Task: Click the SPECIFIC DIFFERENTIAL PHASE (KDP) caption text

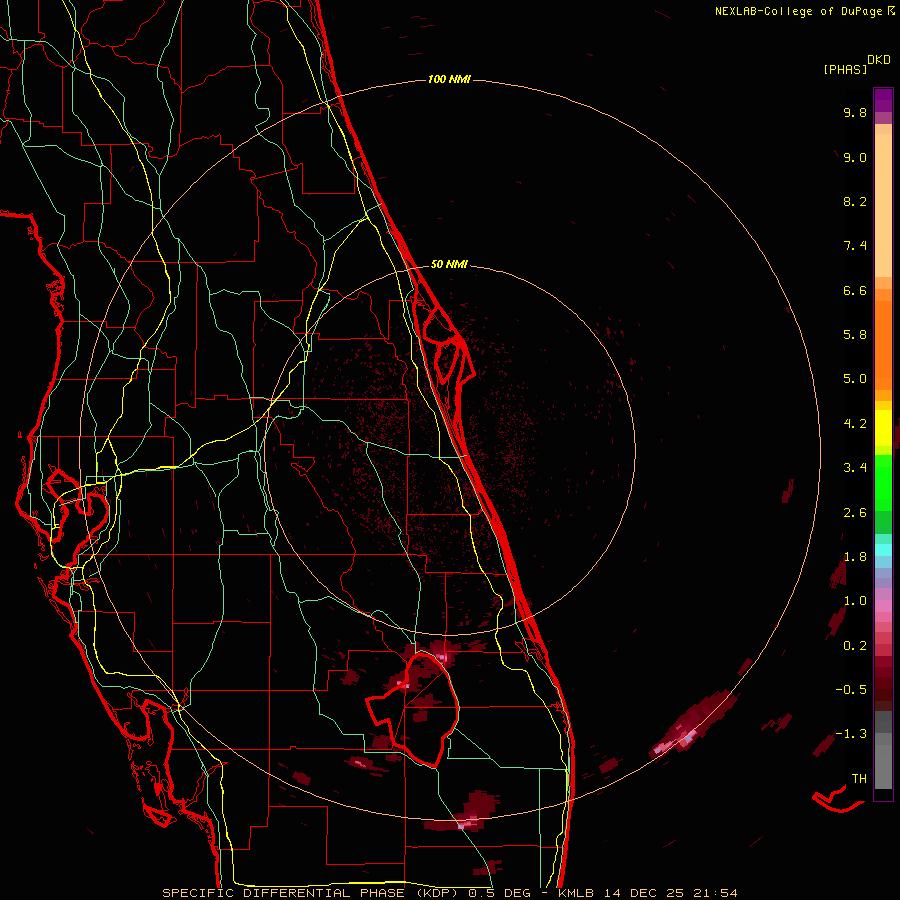Action: (313, 893)
